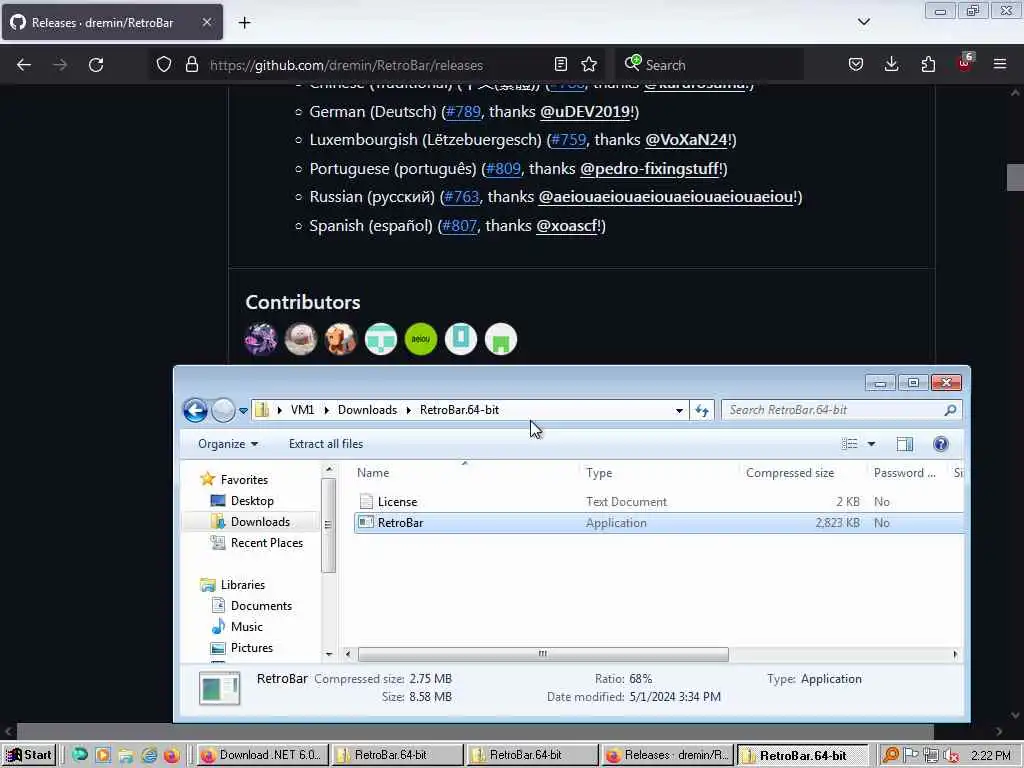Screen dimensions: 1024x768
Task: Open Pictures library in navigation pane
Action: pos(251,648)
